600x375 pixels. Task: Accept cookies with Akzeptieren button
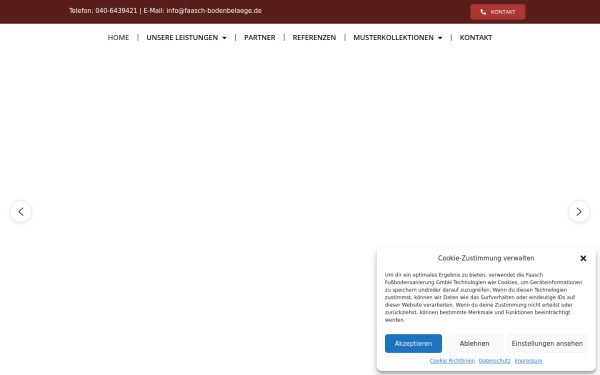pyautogui.click(x=413, y=344)
